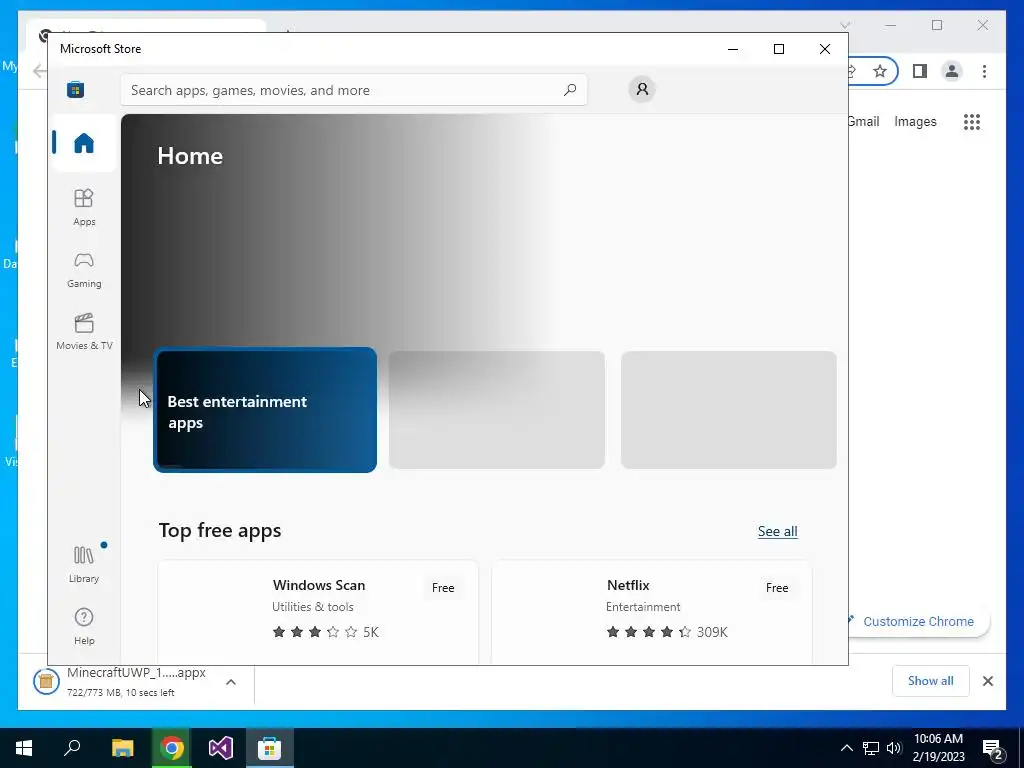Open the Windows Scan app listing
This screenshot has height=768, width=1024.
pos(318,612)
